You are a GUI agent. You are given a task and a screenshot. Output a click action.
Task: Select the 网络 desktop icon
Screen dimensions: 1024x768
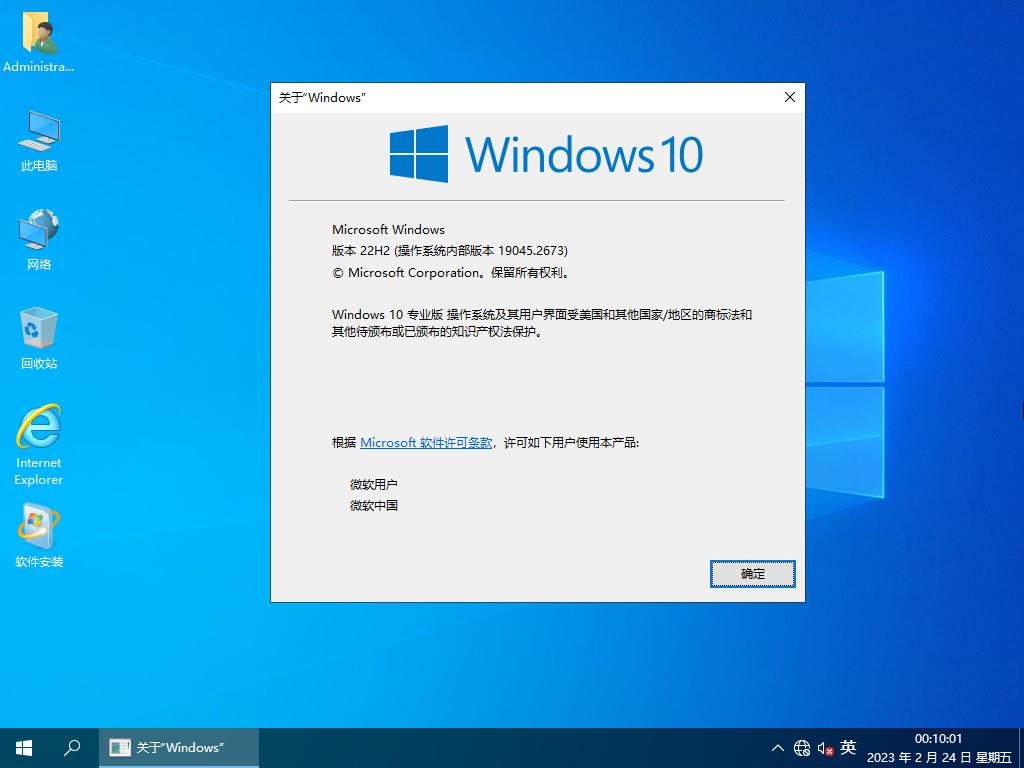point(39,238)
